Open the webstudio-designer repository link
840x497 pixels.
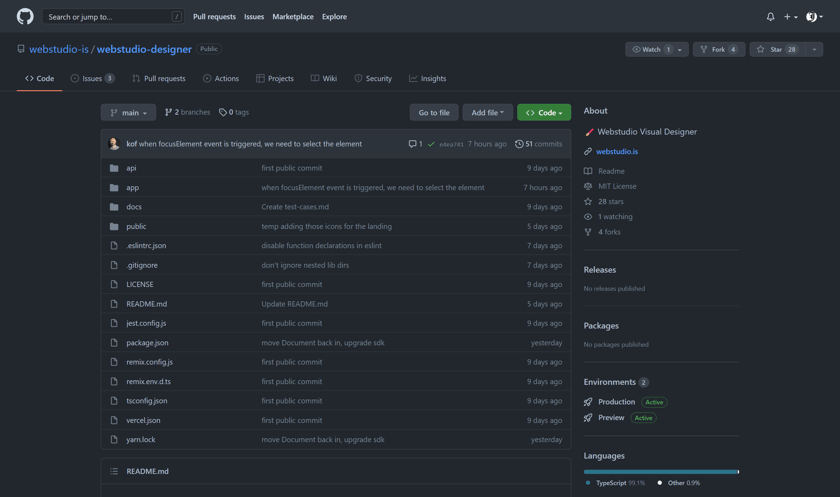[144, 49]
